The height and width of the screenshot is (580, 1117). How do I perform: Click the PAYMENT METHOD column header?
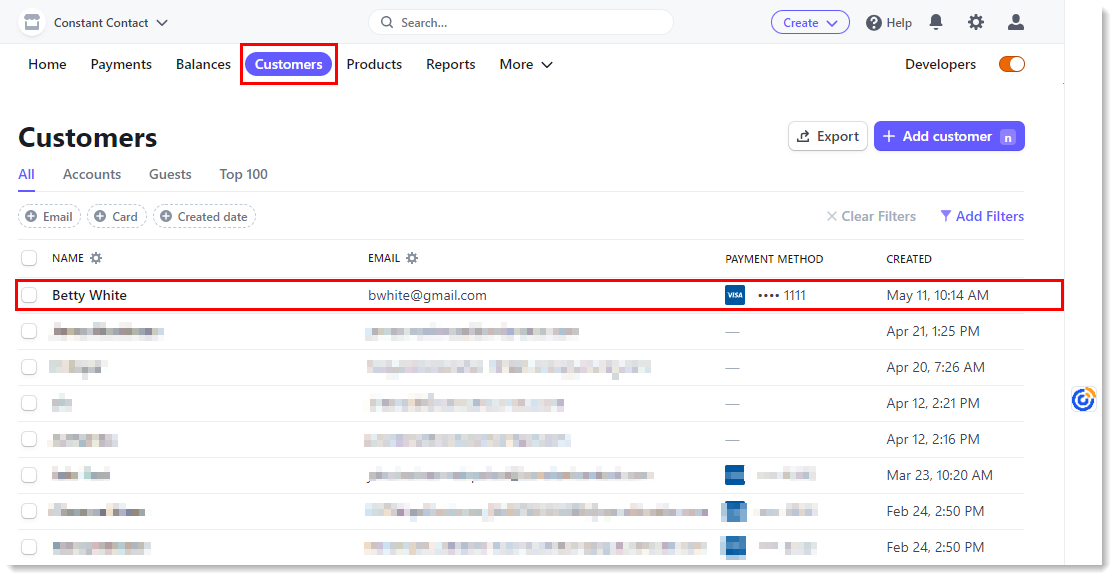pos(774,259)
